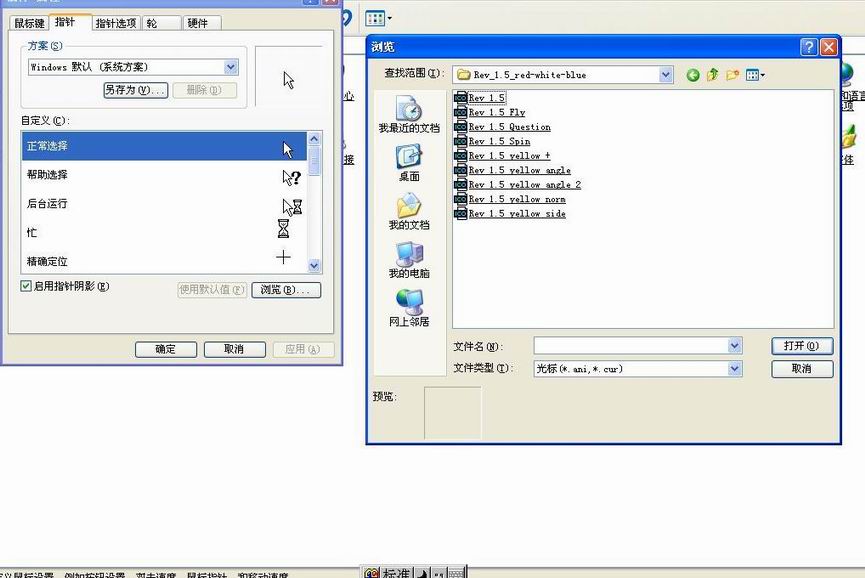Screen dimensions: 865x578
Task: Select the 忙 pointer row
Action: click(x=164, y=232)
